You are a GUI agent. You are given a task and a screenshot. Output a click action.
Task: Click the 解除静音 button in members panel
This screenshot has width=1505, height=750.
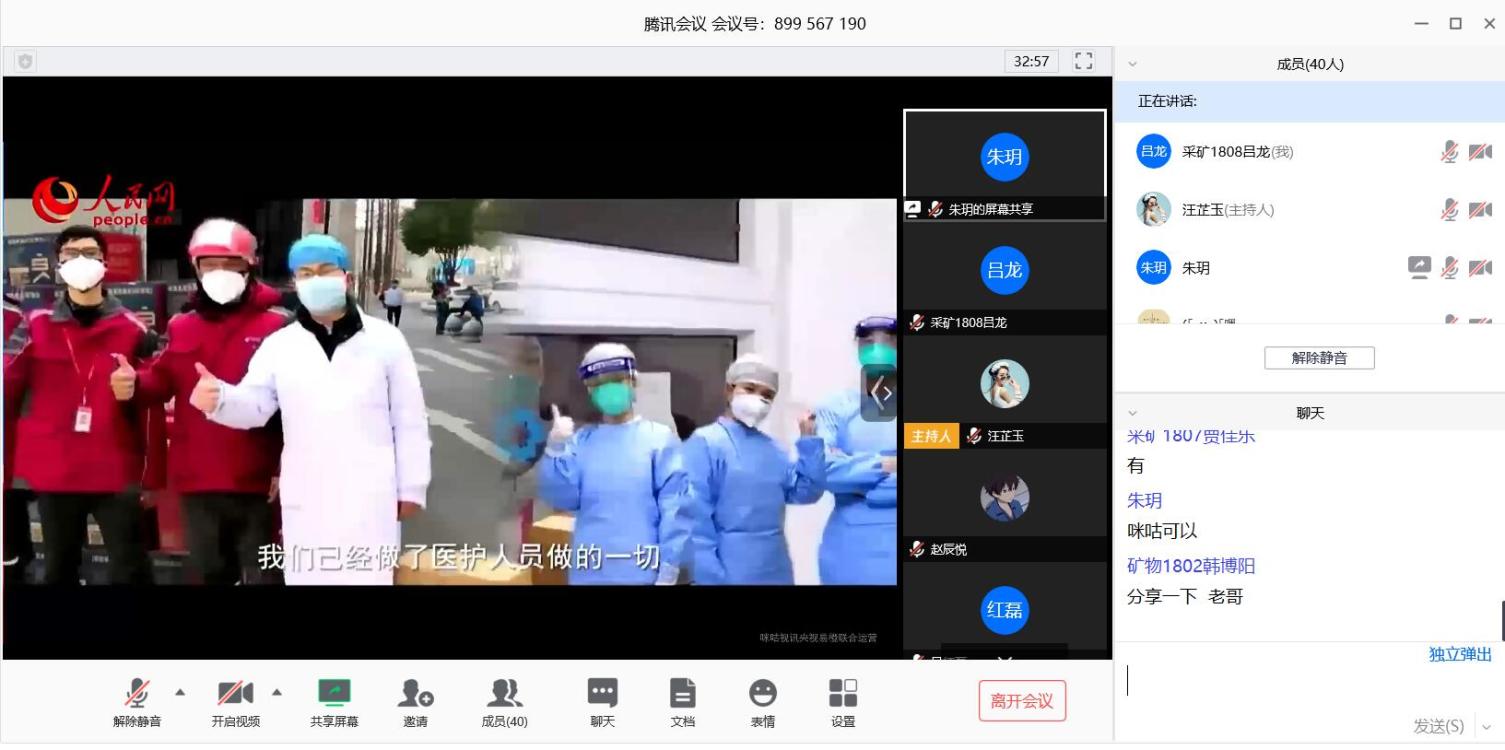(1319, 358)
